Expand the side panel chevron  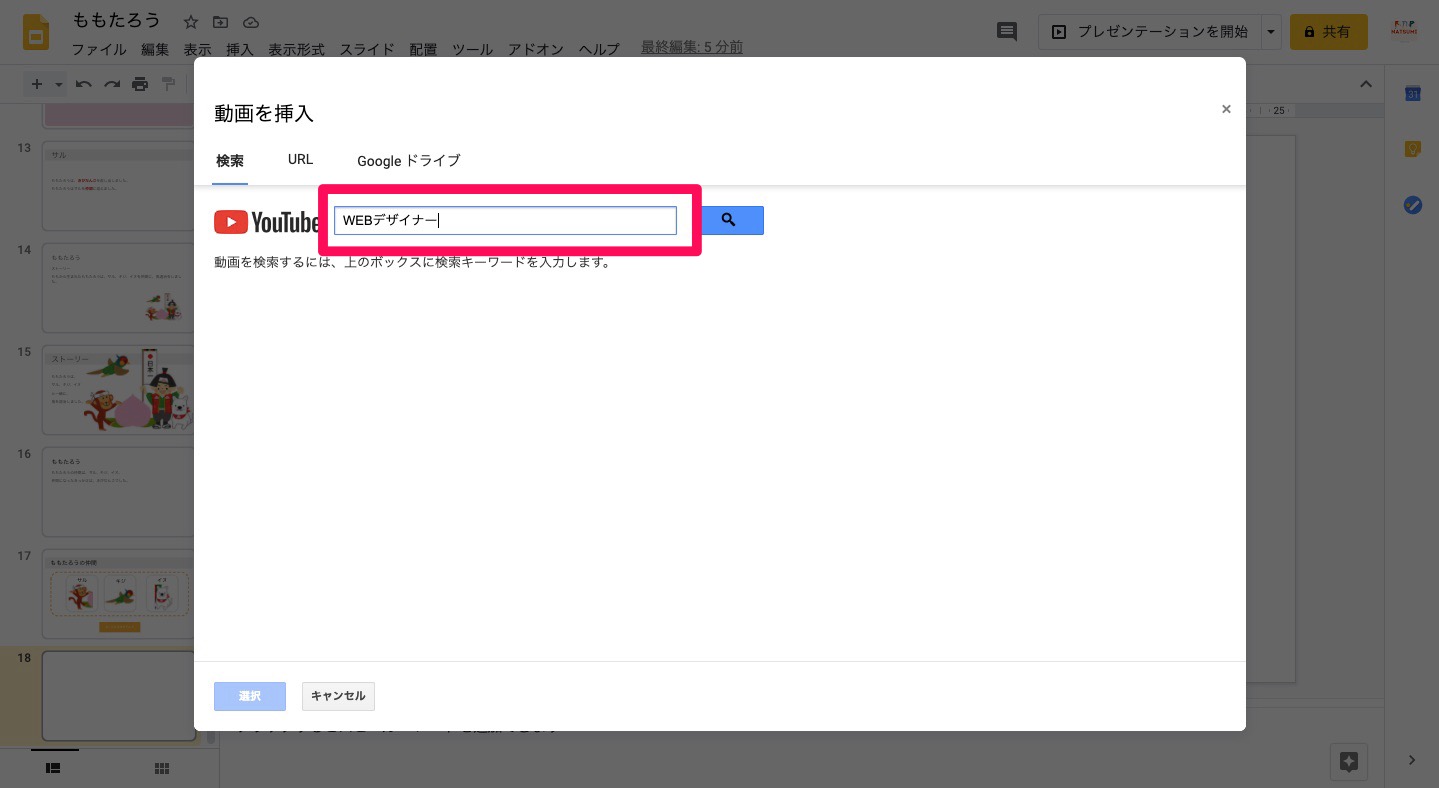(x=1412, y=760)
